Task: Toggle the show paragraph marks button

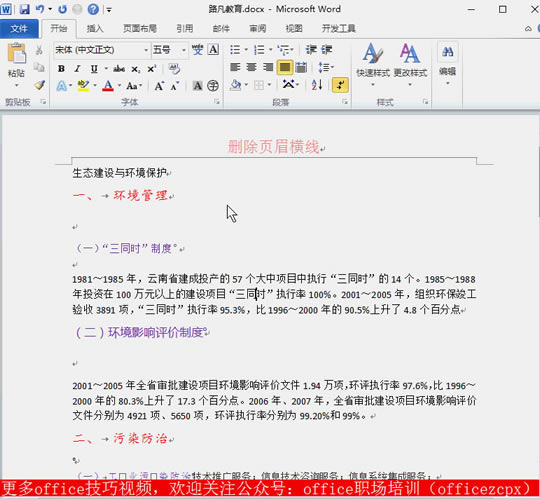Action: point(340,85)
